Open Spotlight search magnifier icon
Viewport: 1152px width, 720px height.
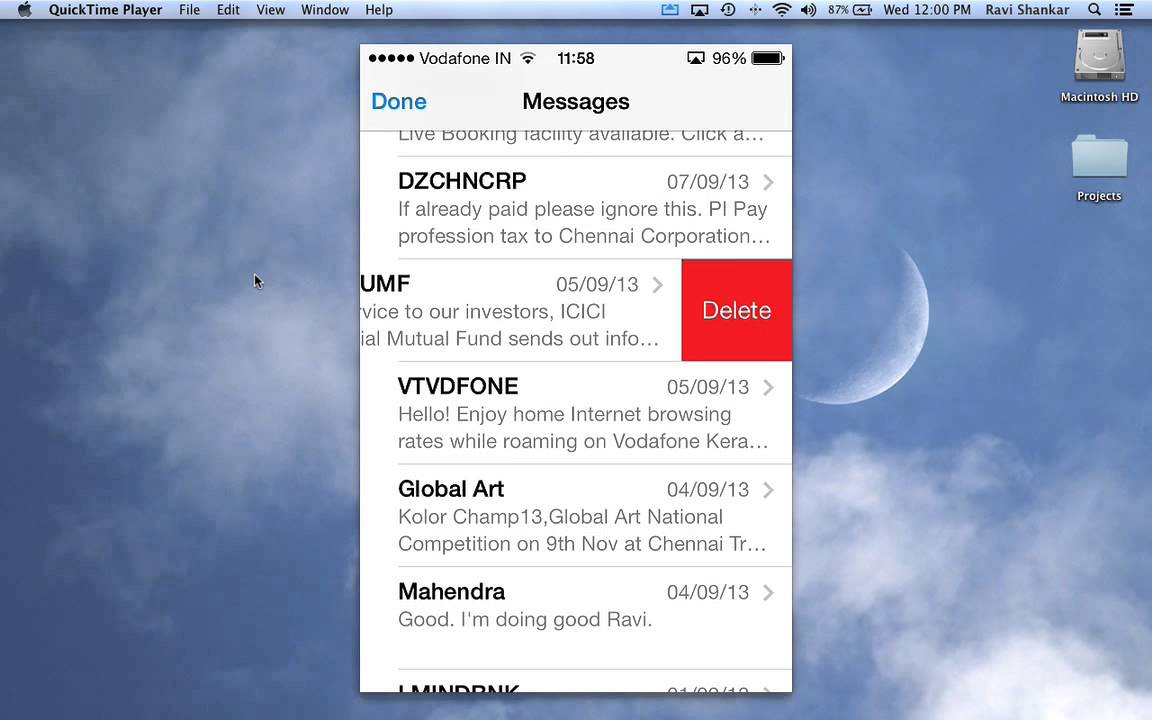click(1094, 10)
